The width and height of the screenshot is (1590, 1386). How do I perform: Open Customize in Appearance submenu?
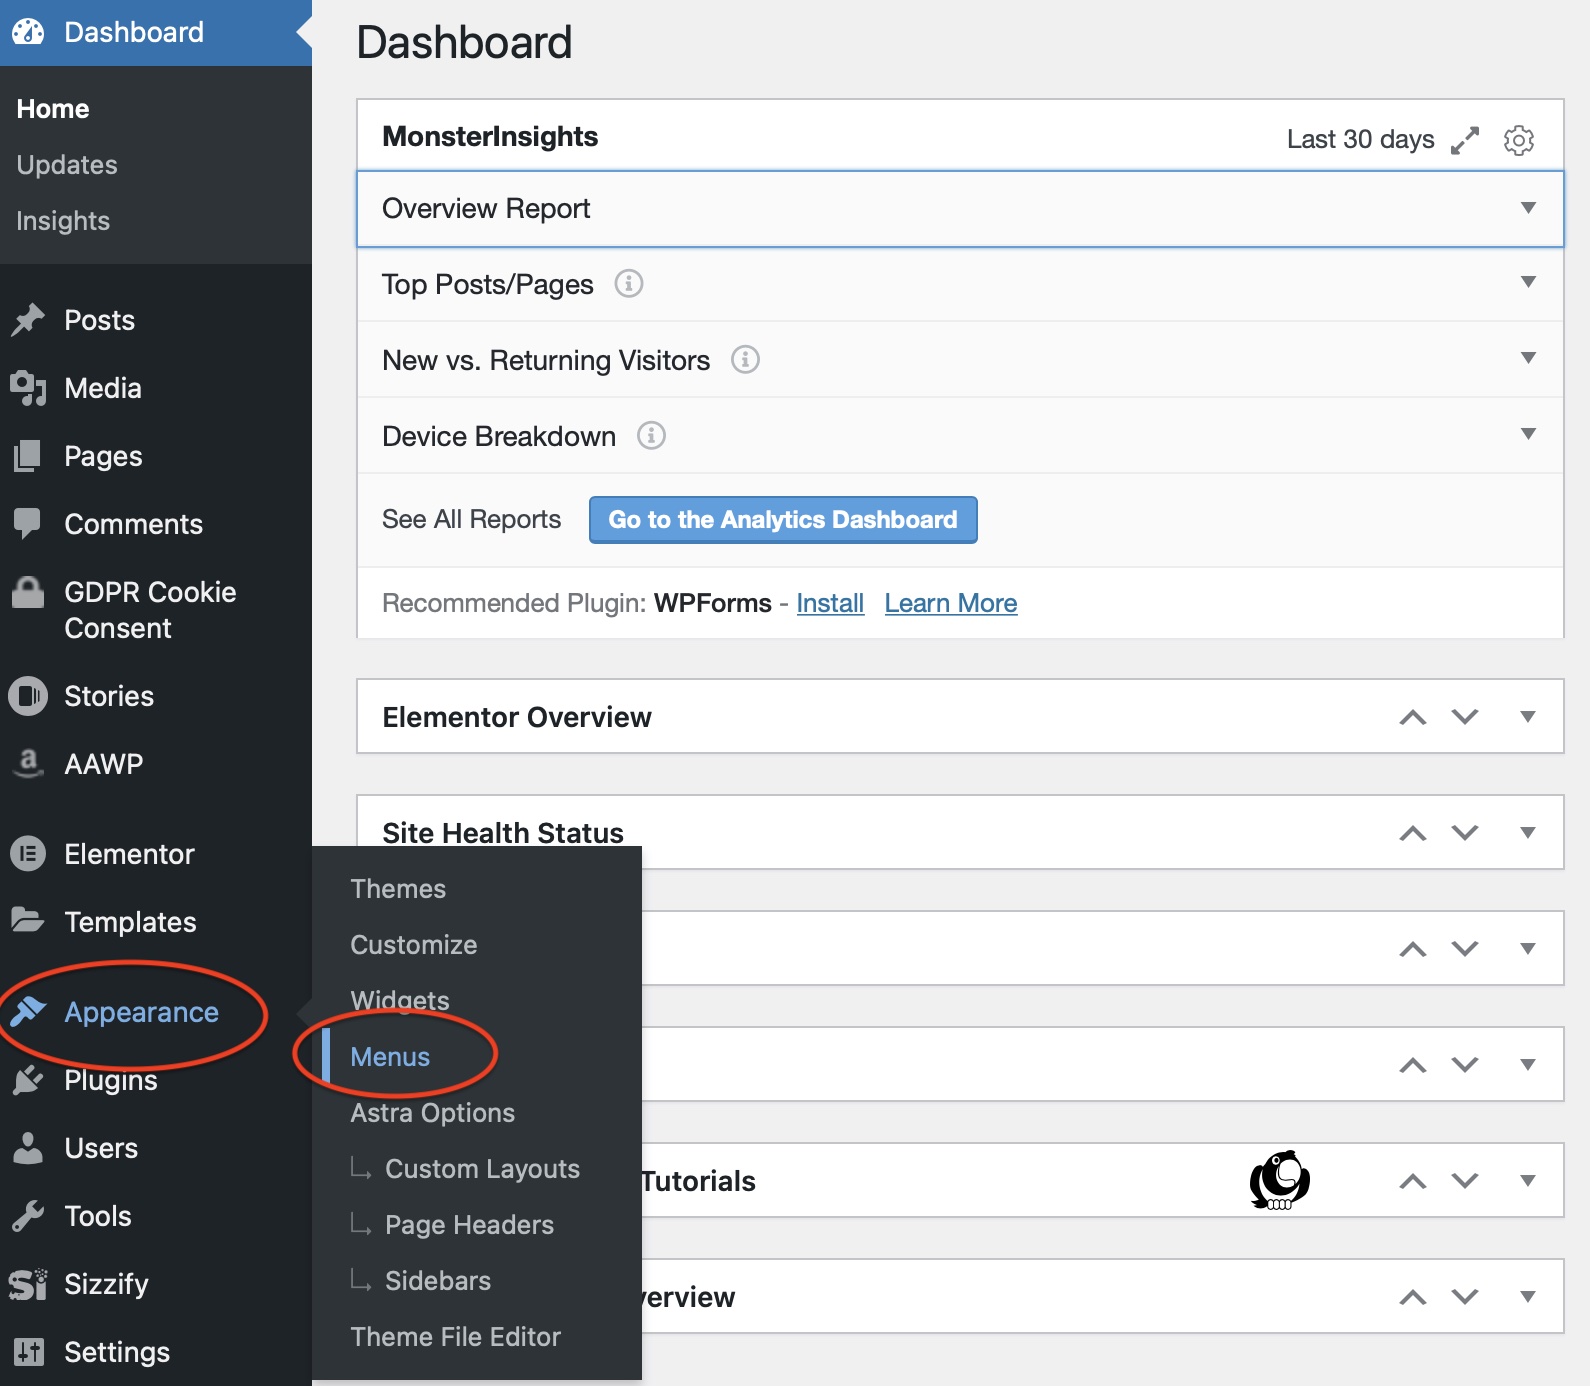(414, 945)
